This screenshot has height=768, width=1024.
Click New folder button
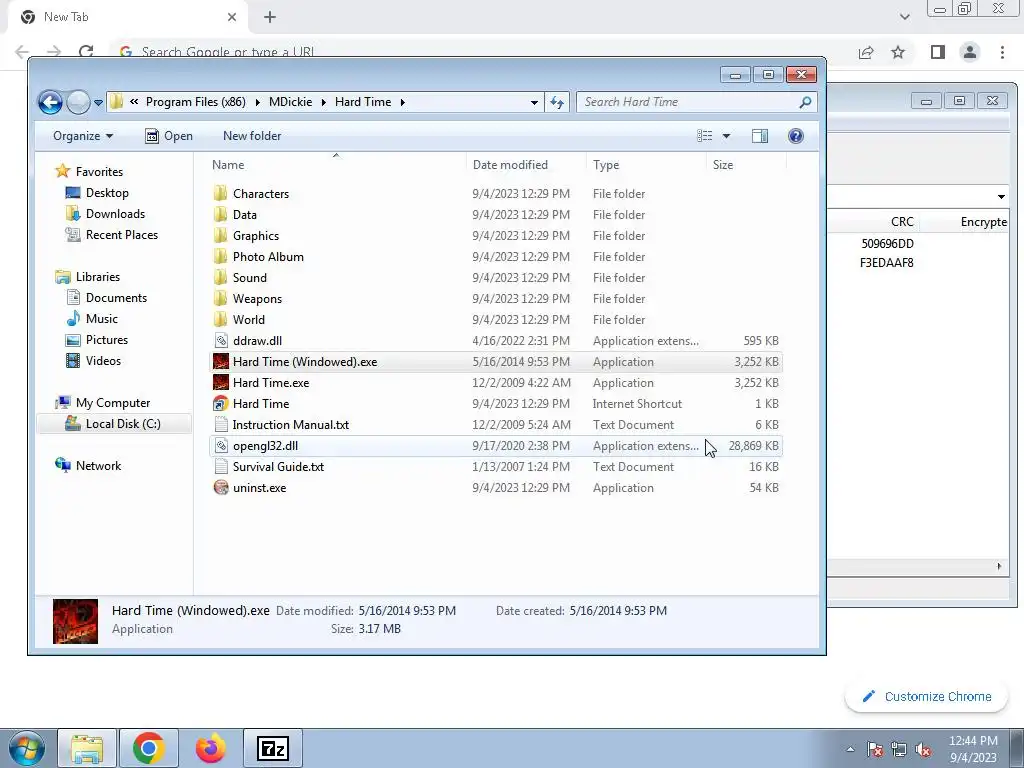point(252,136)
